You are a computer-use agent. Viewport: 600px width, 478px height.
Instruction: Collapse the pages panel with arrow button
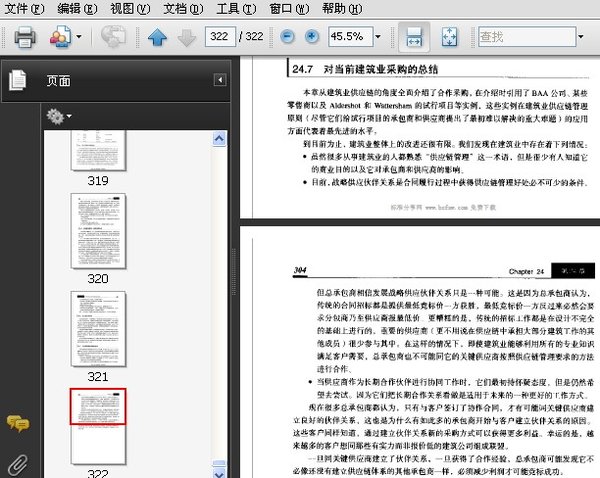point(220,80)
